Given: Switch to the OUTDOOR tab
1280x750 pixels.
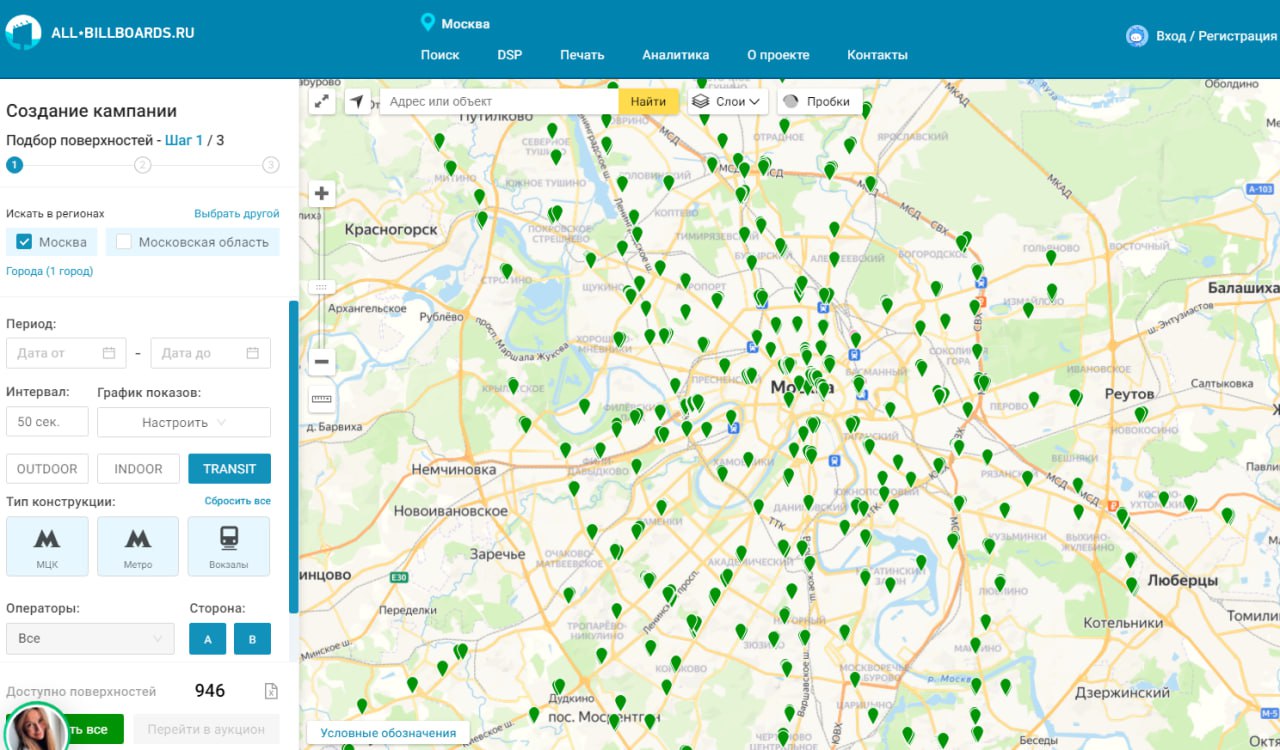Looking at the screenshot, I should pos(47,469).
